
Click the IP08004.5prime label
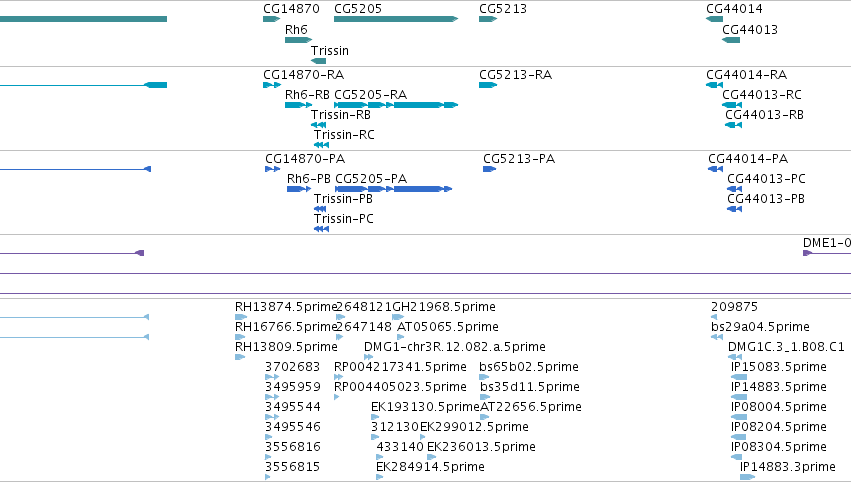779,408
